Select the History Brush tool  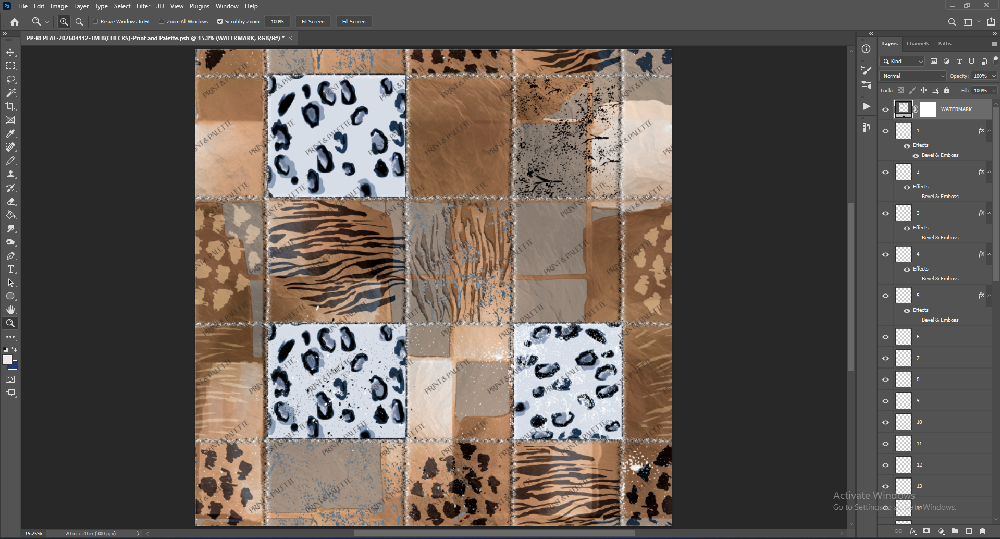point(10,188)
